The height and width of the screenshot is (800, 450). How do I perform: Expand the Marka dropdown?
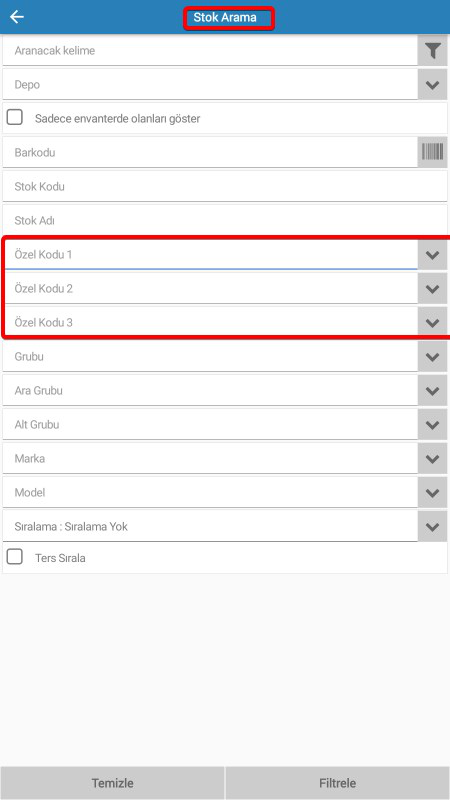pos(433,459)
